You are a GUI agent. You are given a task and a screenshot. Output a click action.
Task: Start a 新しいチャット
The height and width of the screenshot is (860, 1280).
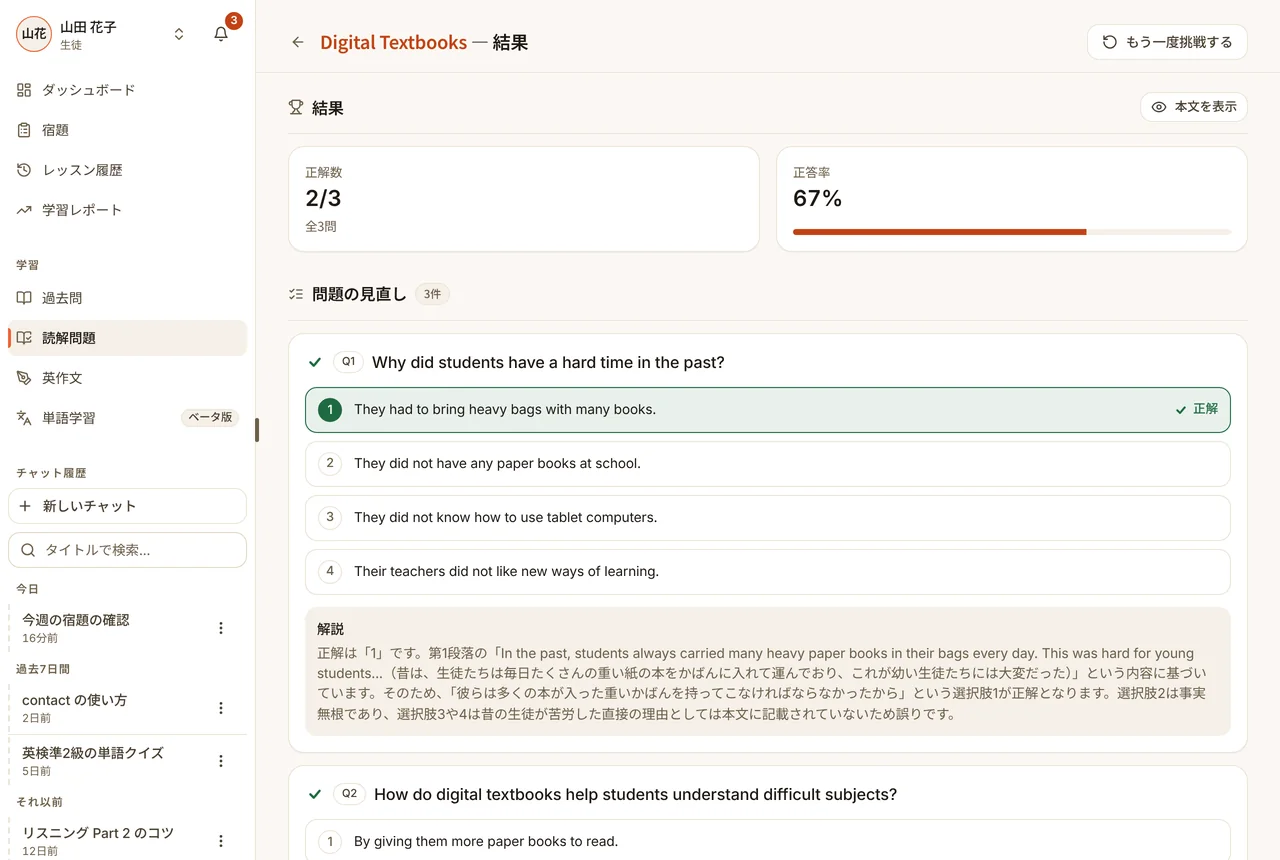(x=127, y=506)
